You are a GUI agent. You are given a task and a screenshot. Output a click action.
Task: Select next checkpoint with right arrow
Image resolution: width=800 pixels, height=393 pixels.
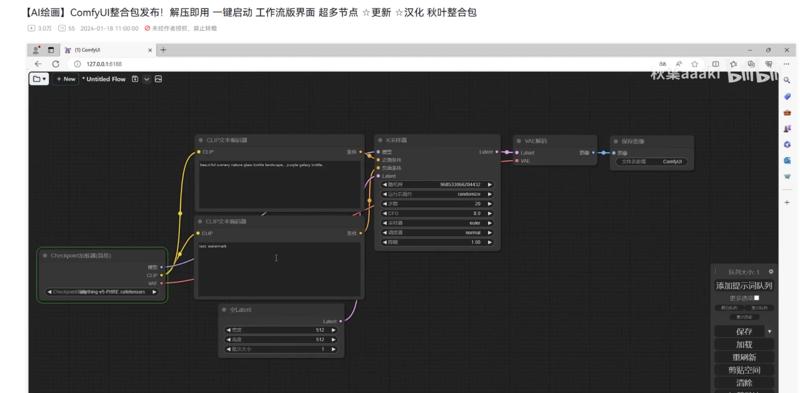(x=154, y=292)
